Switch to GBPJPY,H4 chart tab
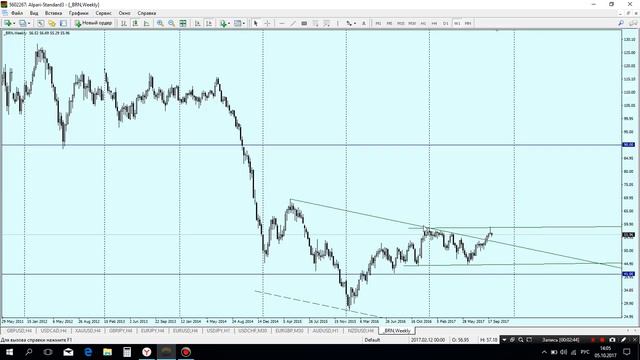 click(121, 331)
